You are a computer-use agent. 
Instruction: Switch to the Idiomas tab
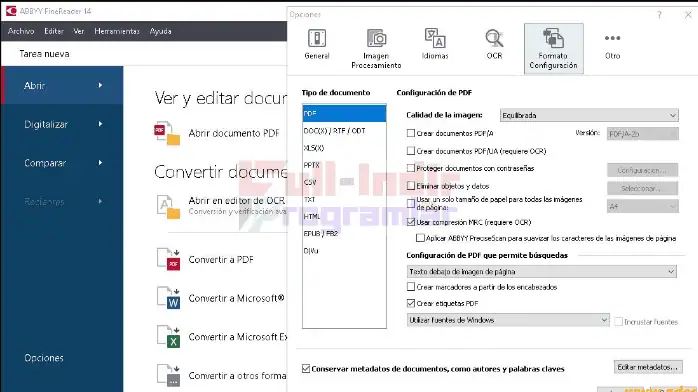(x=435, y=44)
